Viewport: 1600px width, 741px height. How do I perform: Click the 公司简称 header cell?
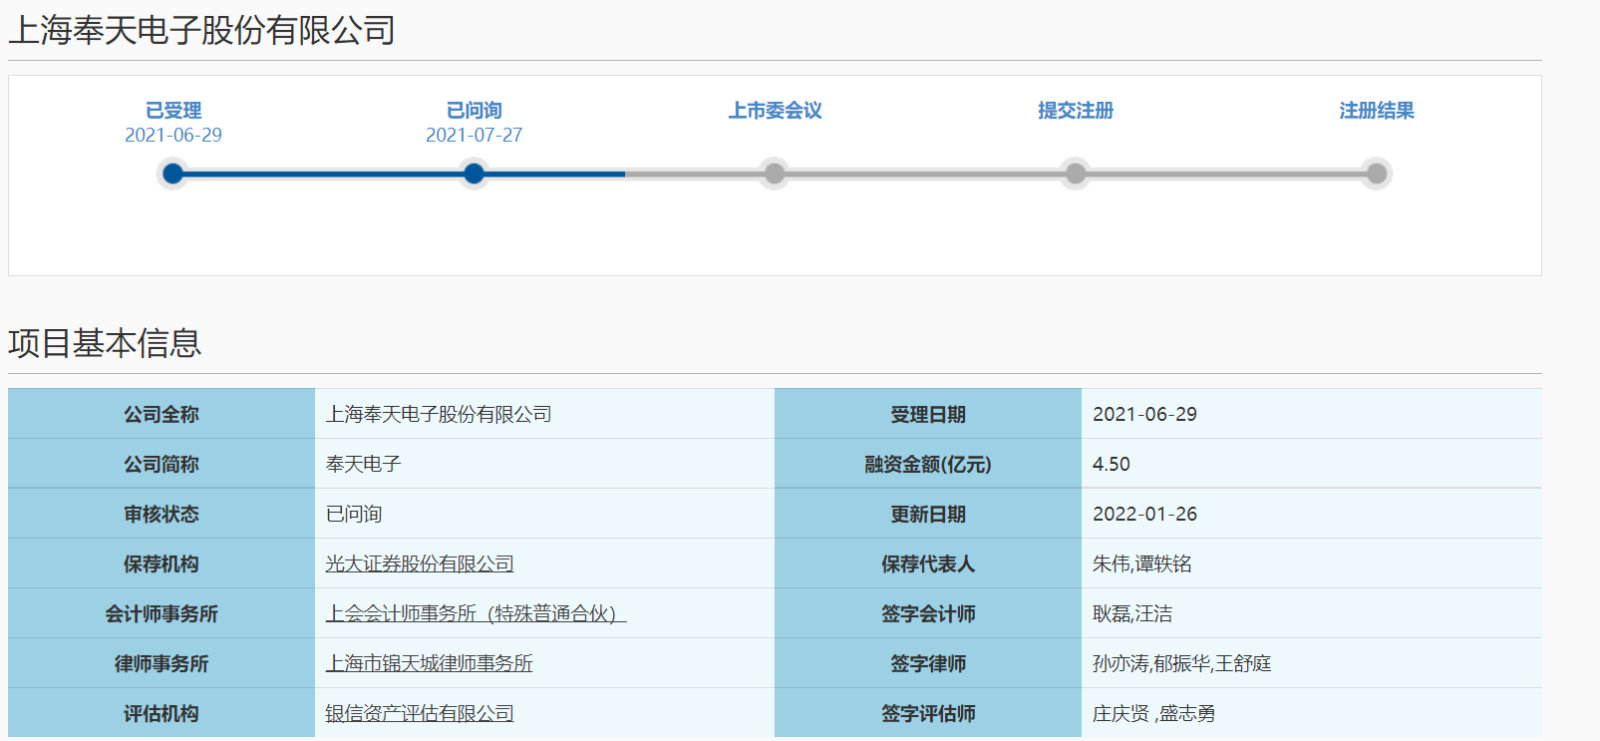tap(161, 464)
